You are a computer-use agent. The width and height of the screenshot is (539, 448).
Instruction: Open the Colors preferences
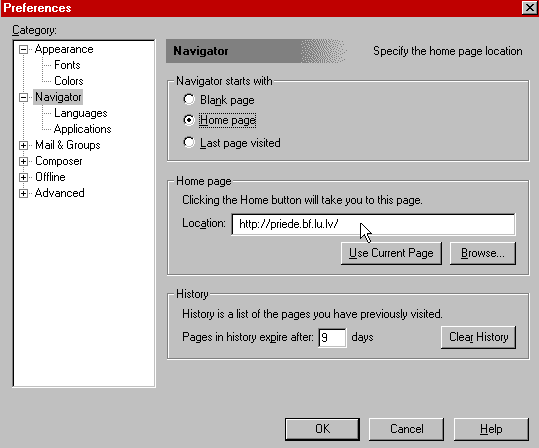[x=69, y=81]
